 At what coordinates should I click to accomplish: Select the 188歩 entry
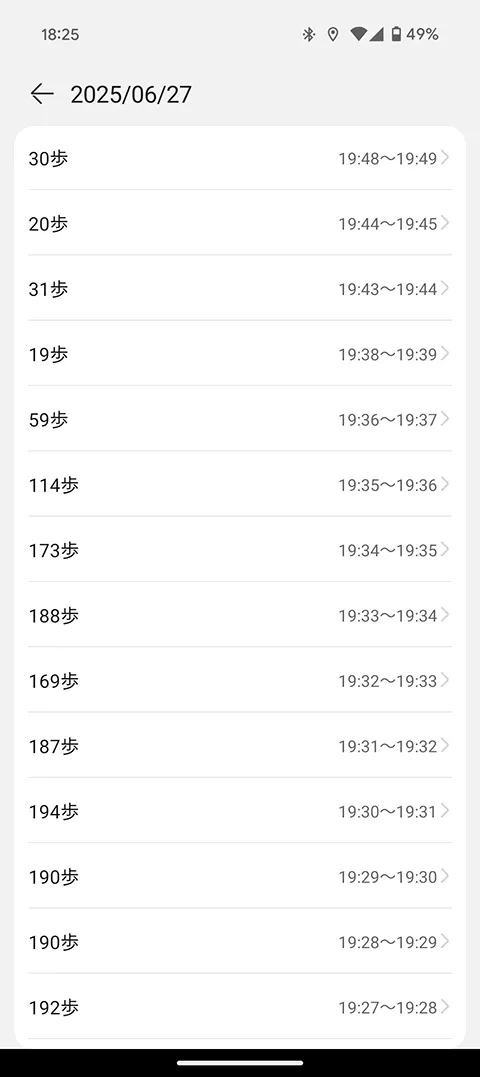[240, 615]
